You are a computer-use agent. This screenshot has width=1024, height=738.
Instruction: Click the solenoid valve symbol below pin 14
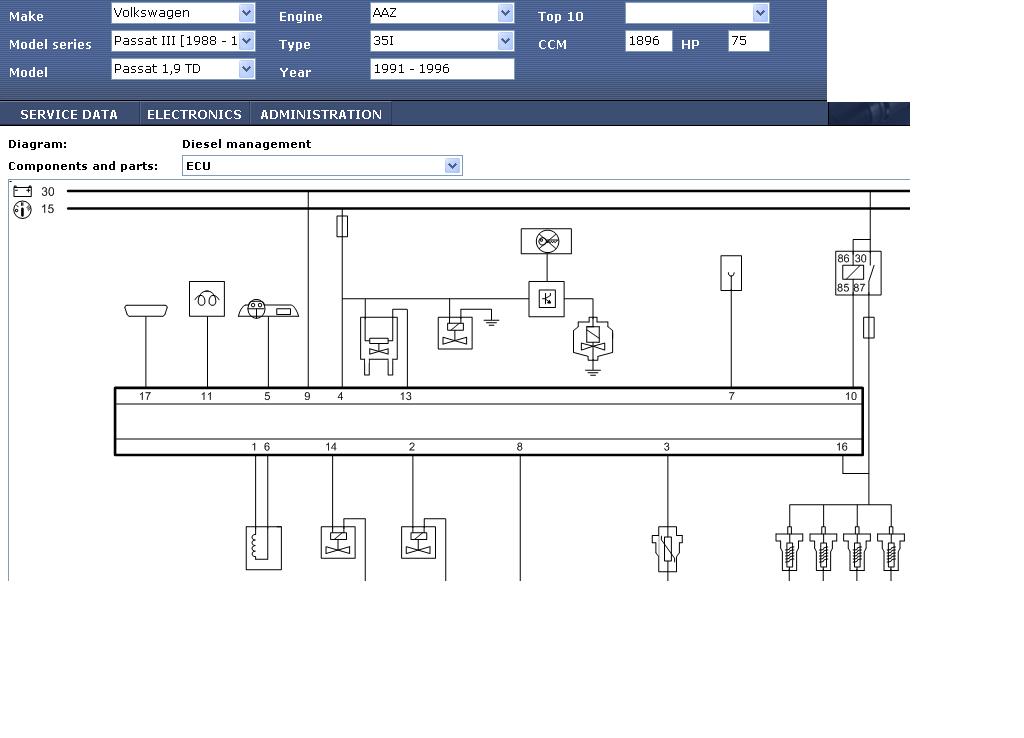[x=338, y=542]
